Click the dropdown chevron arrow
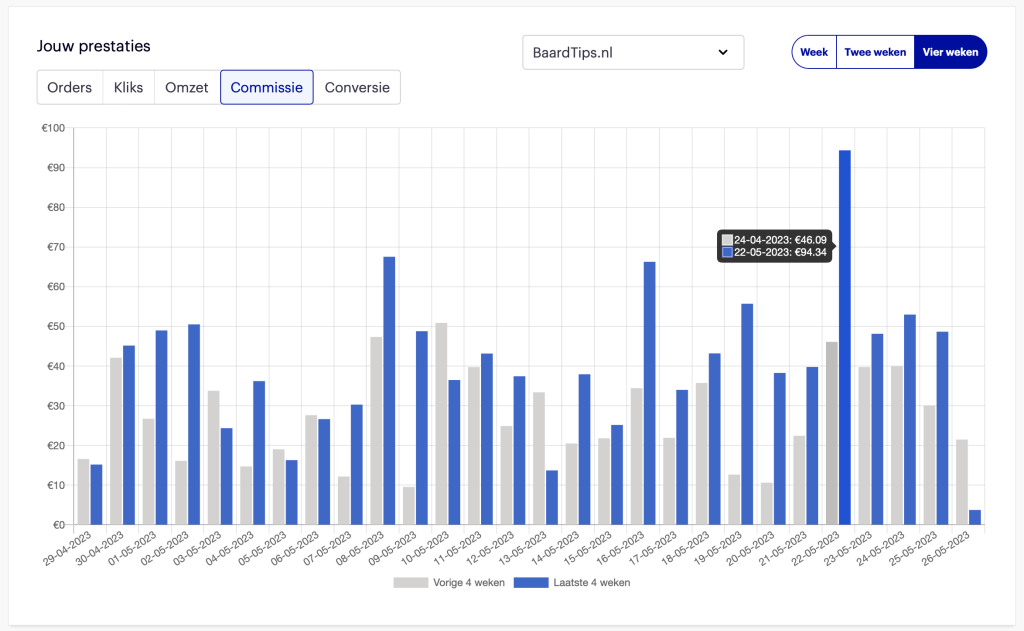The width and height of the screenshot is (1024, 631). (723, 52)
